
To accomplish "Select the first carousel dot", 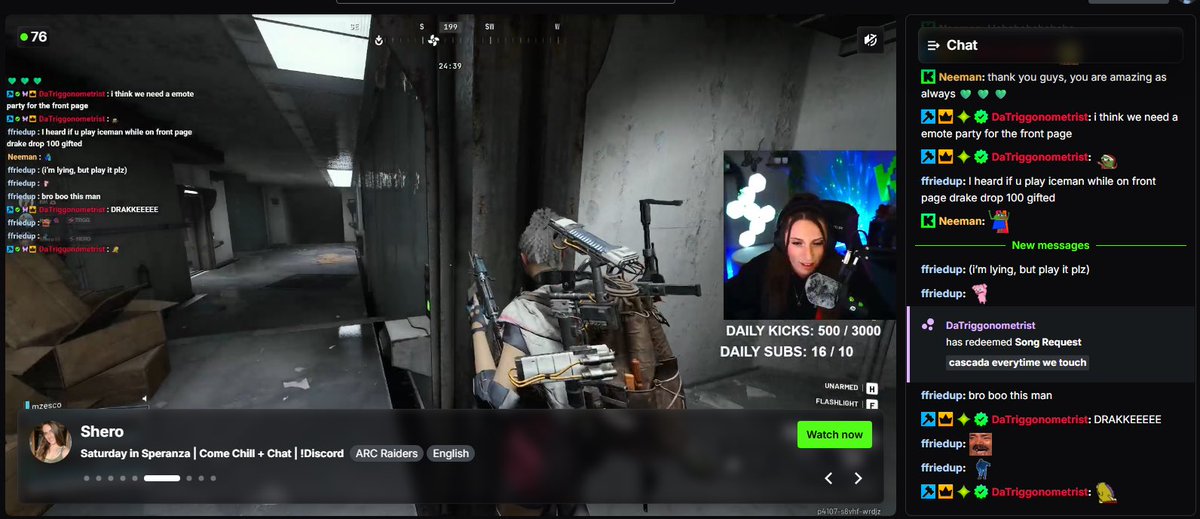I will pos(87,478).
